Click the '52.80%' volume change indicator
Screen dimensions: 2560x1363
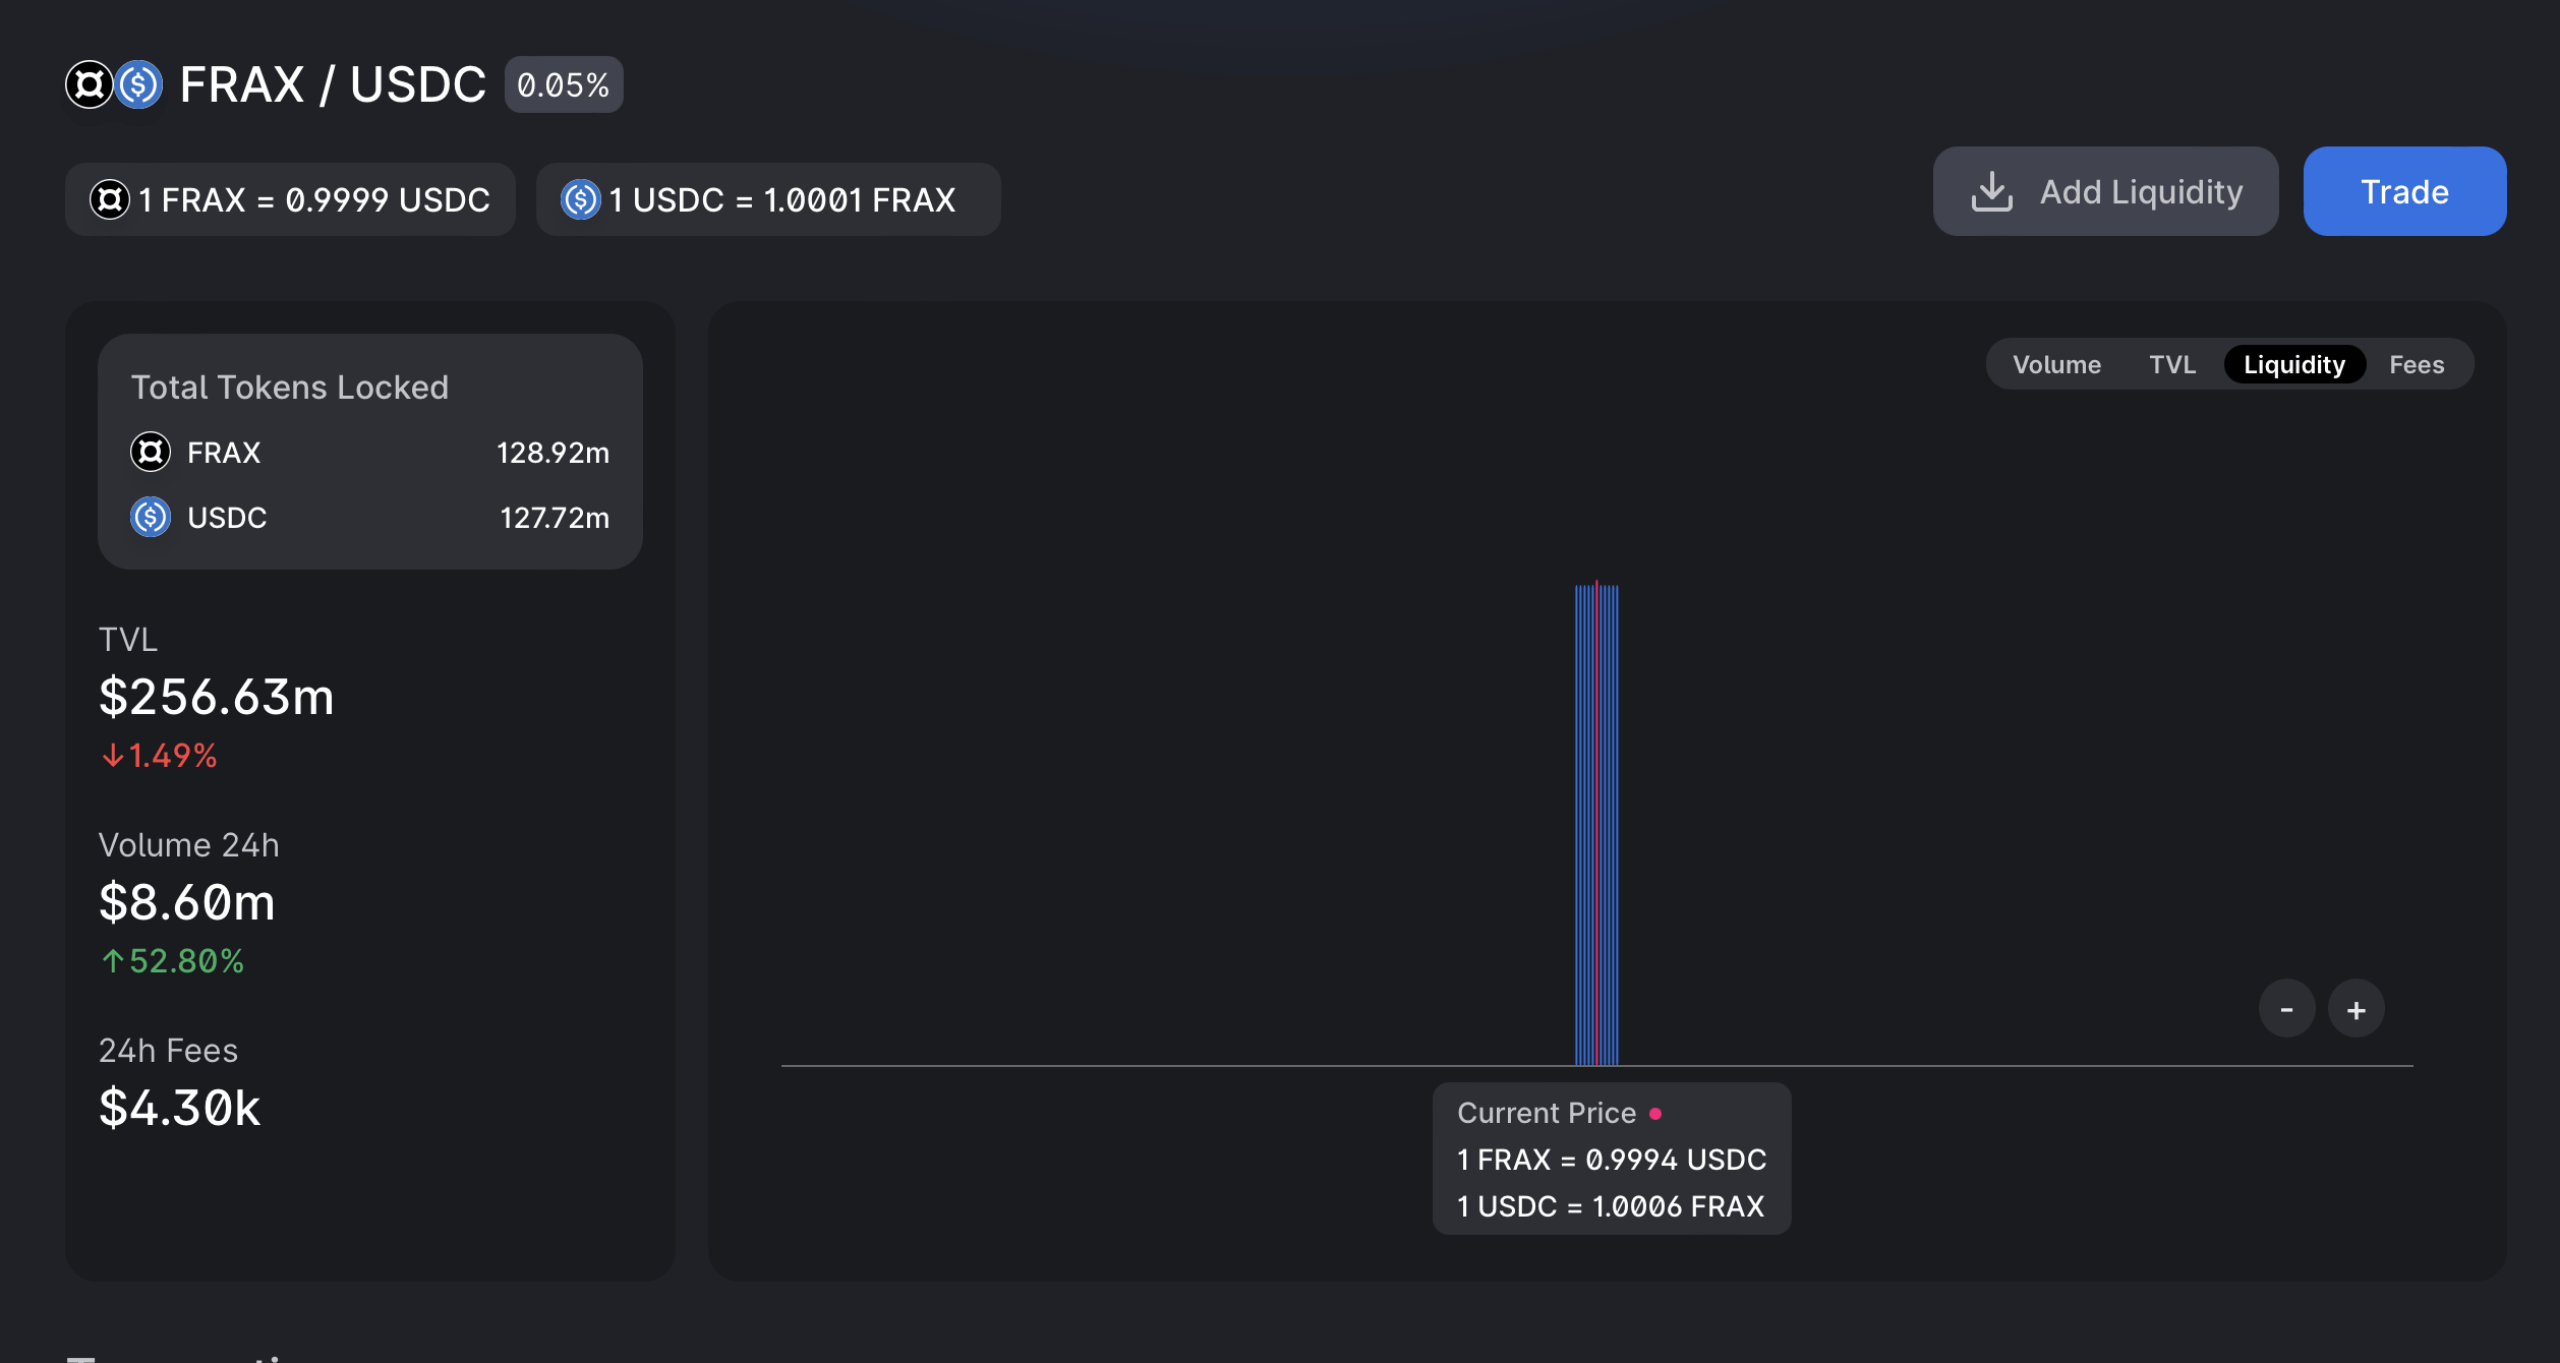tap(173, 961)
